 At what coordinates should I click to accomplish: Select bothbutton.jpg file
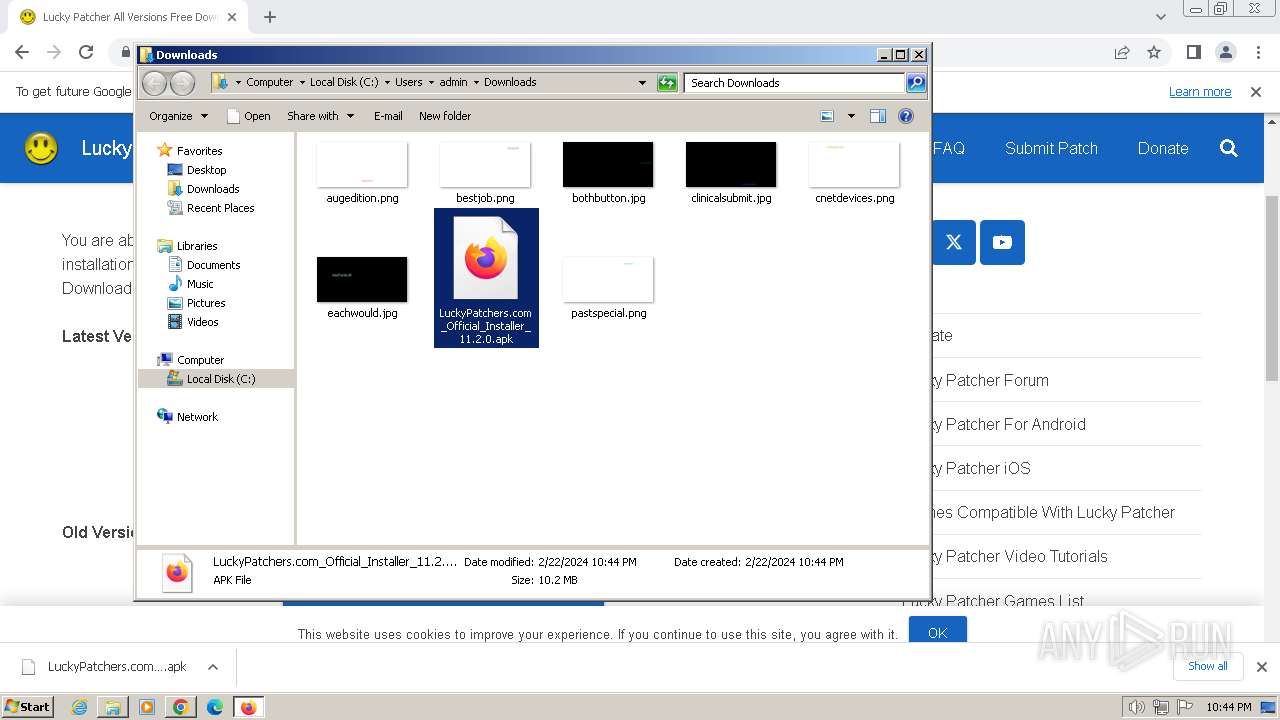(x=608, y=174)
